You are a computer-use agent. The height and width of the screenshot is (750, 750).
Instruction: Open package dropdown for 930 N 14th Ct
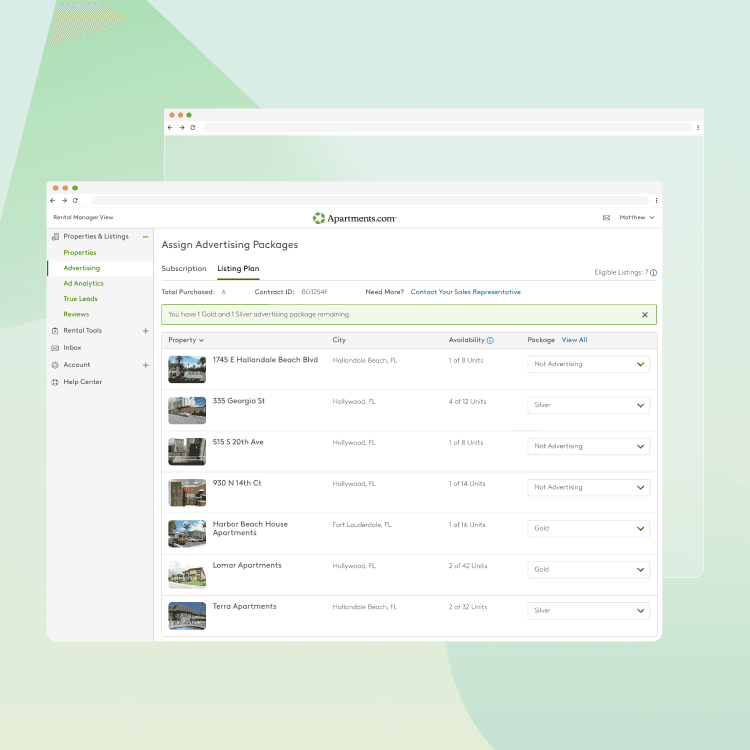click(588, 488)
